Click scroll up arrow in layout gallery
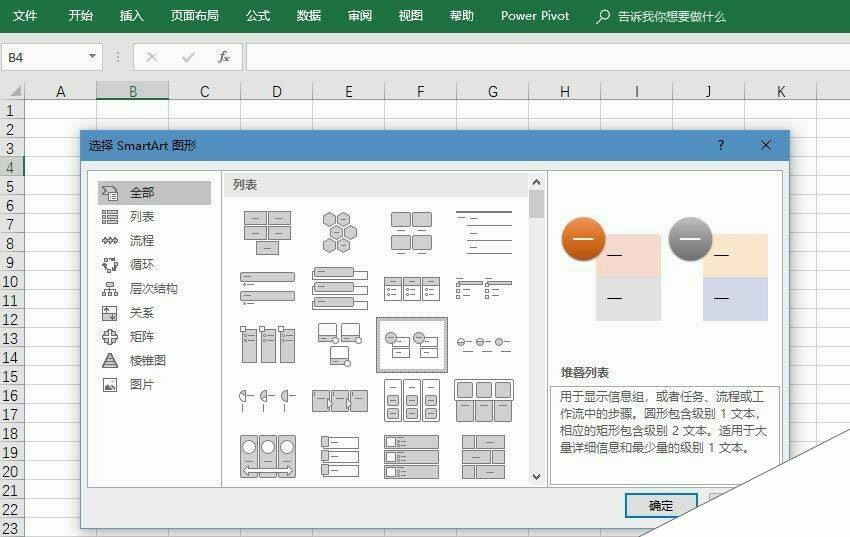Viewport: 850px width, 537px height. (x=536, y=183)
